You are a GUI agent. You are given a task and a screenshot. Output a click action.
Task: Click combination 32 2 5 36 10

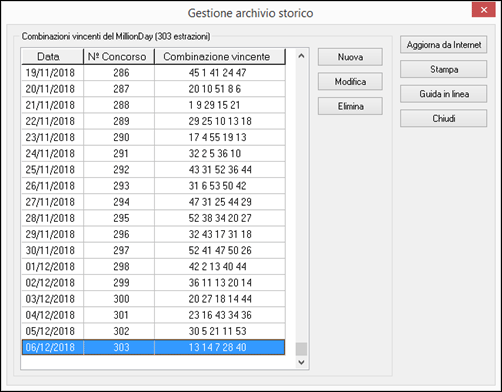click(215, 153)
